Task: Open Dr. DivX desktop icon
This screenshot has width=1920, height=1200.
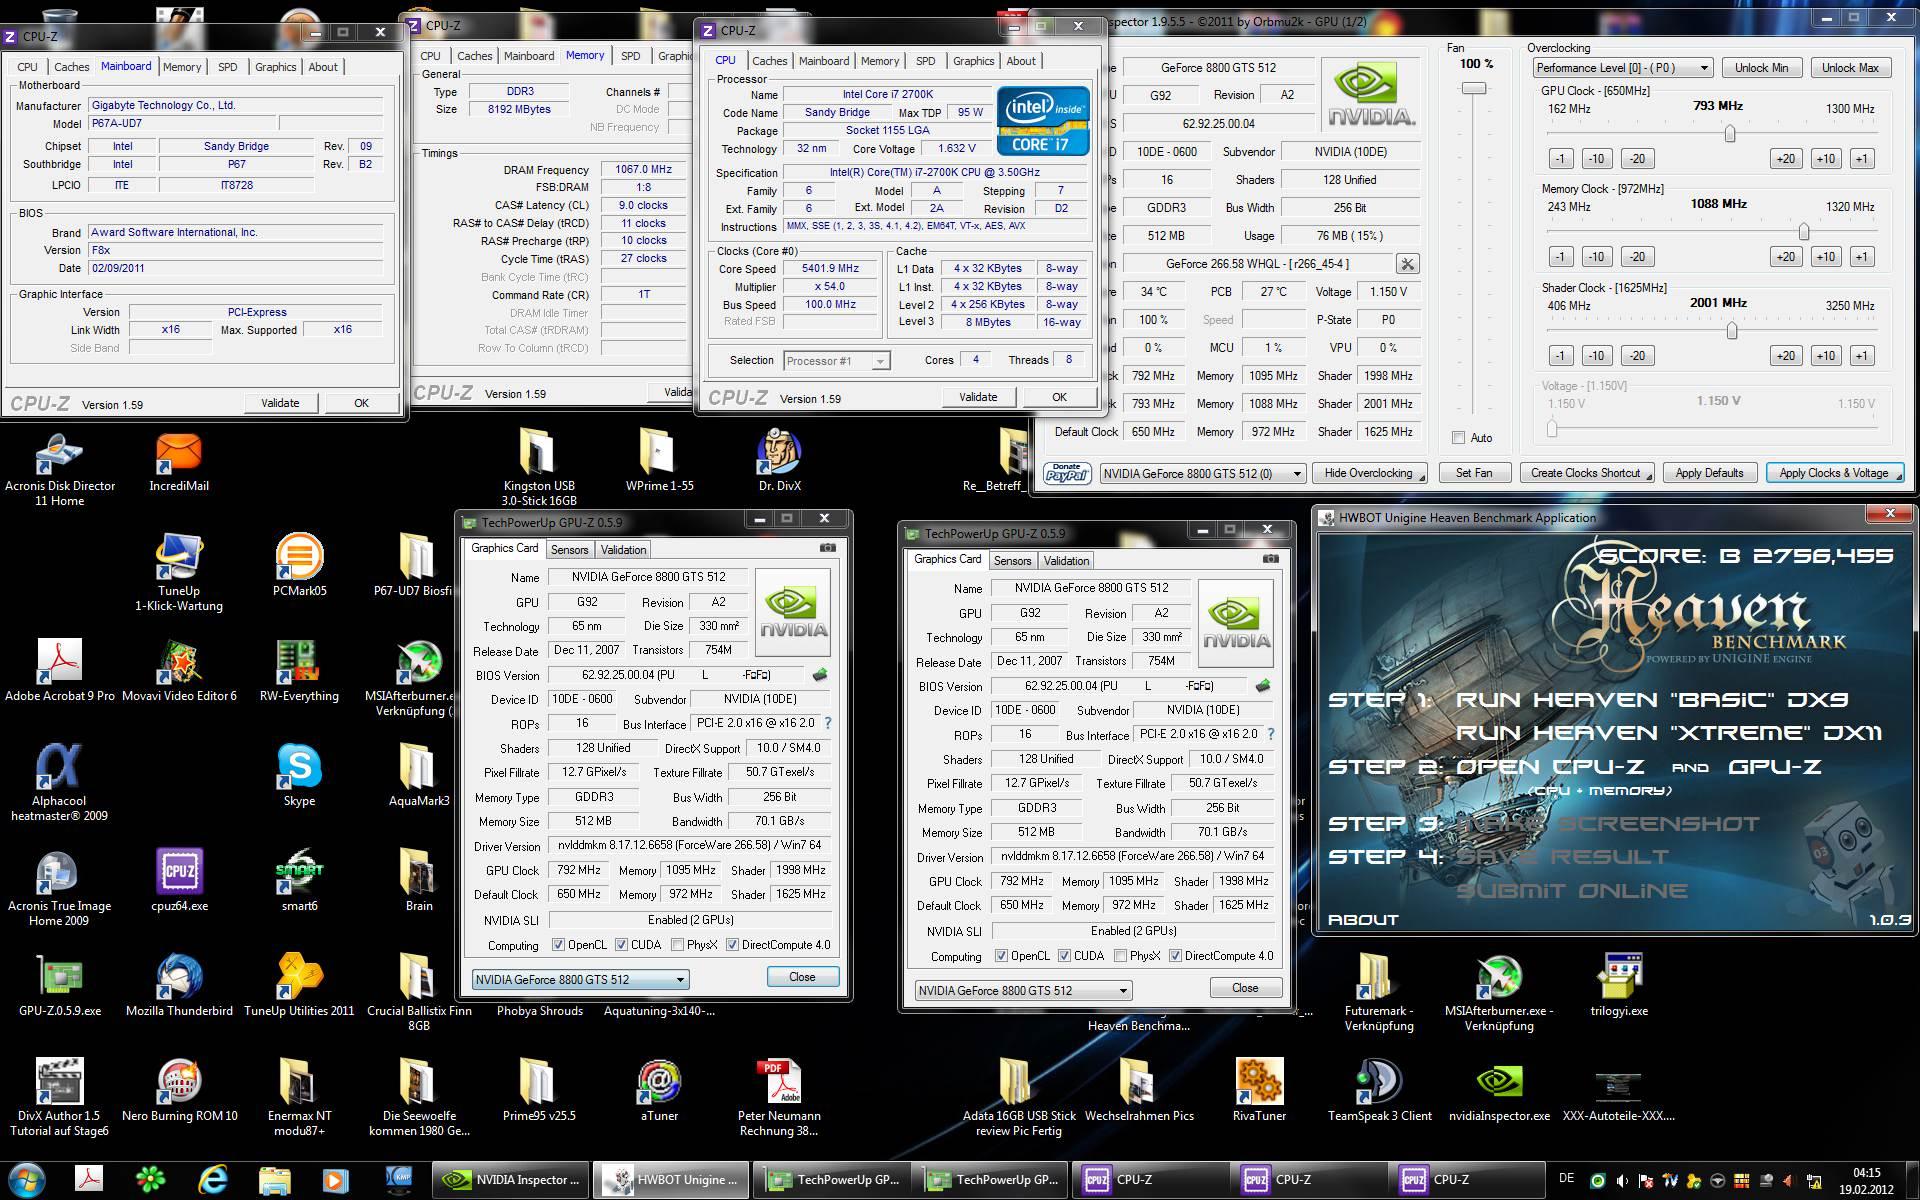Action: click(779, 462)
